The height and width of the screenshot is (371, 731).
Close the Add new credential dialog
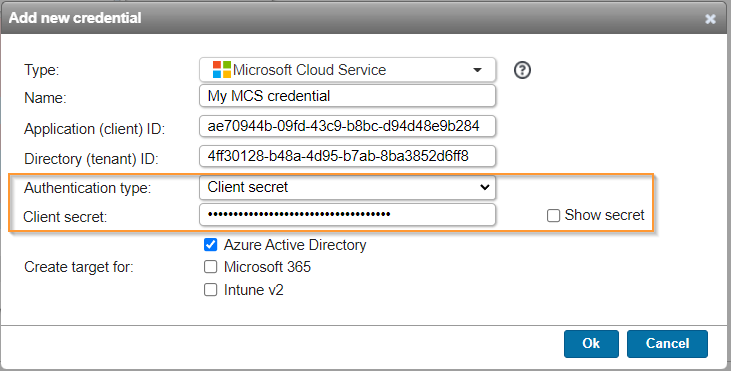(710, 19)
